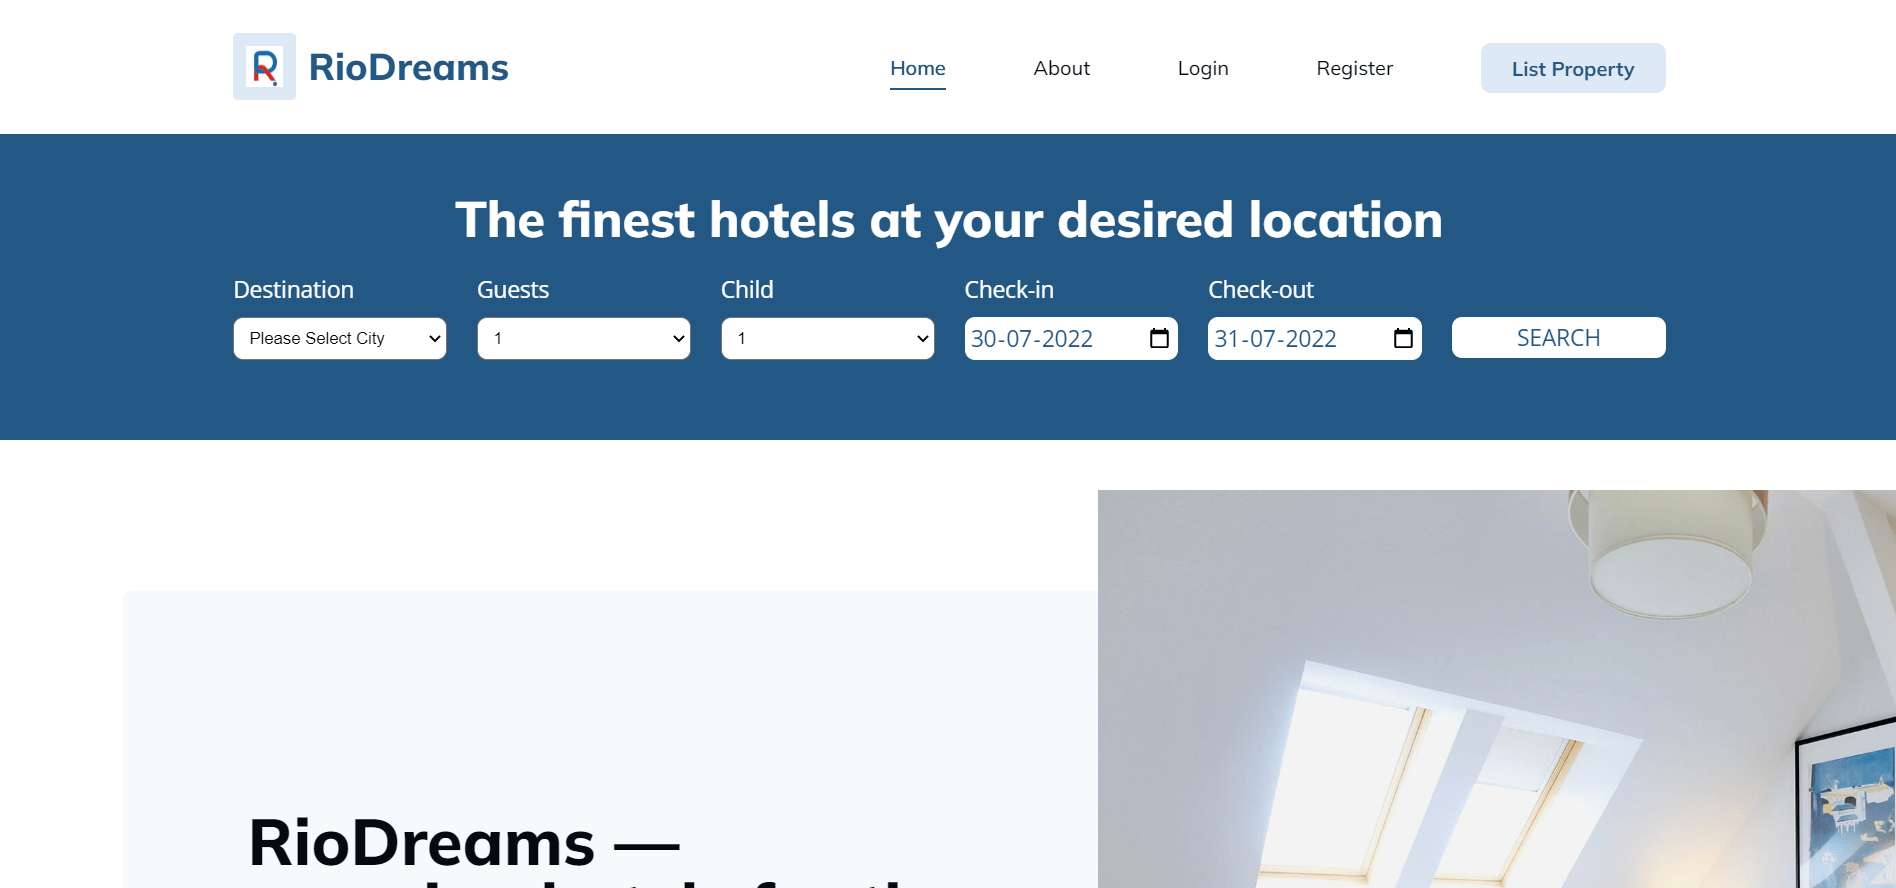Click the dropdown arrow of Please Select City

click(x=435, y=339)
